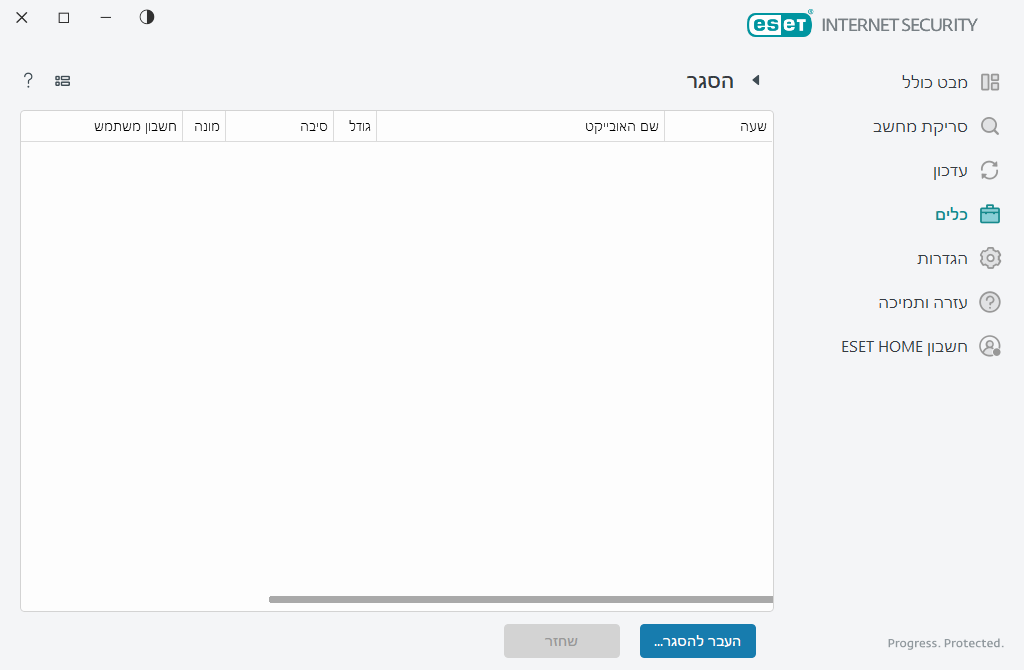
Task: Click the ESET logo in the titlebar
Action: point(780,23)
